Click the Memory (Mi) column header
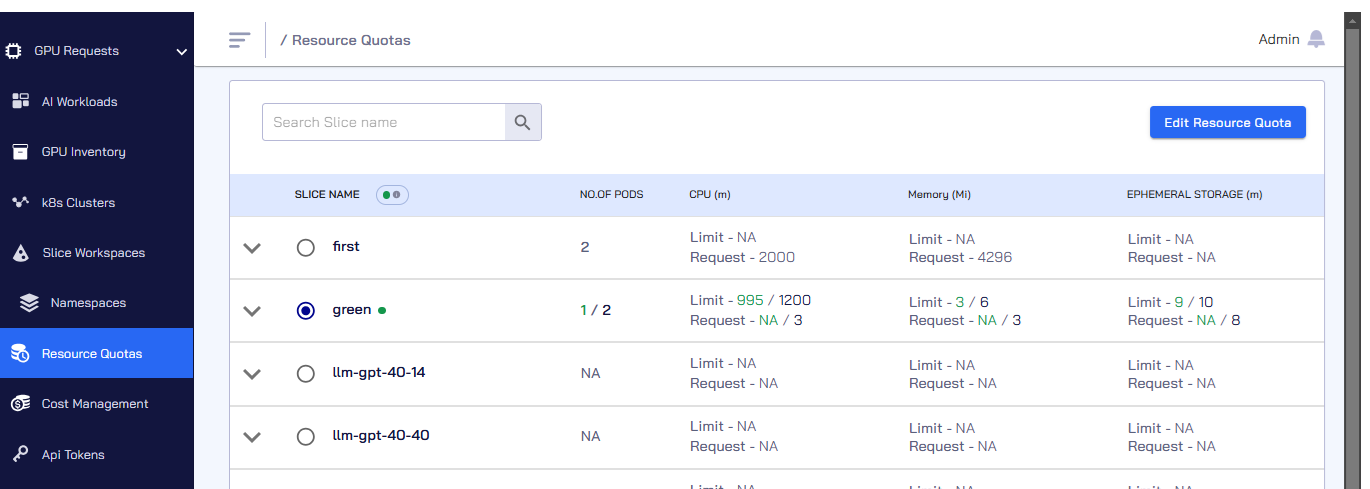Screen dimensions: 1370x489 939,195
